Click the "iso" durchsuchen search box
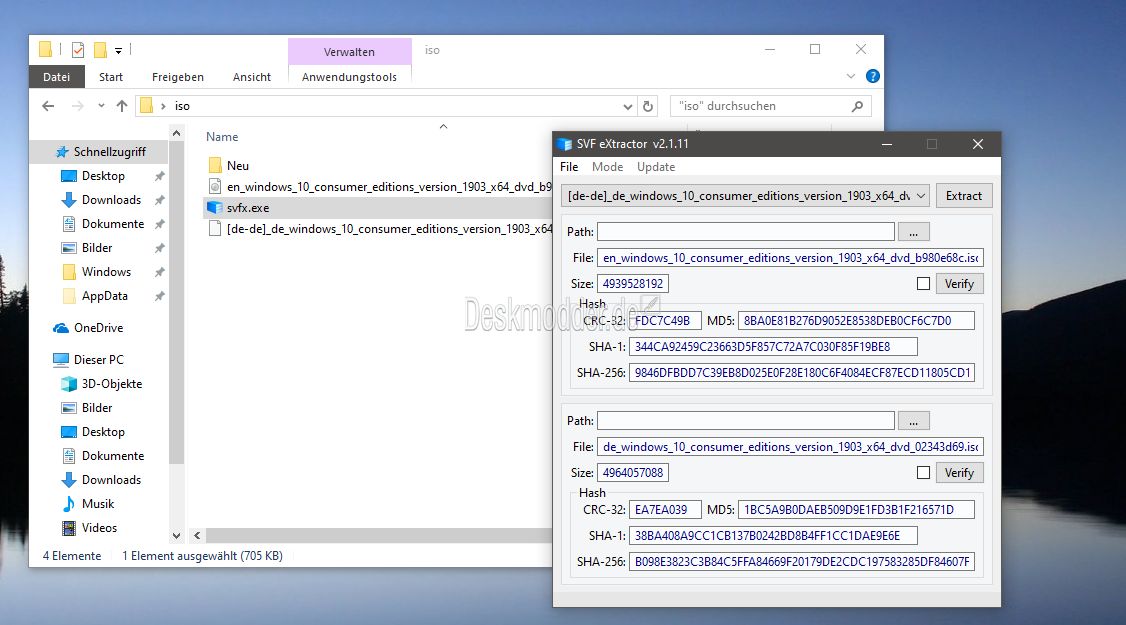Screen dimensions: 1126x625 (771, 106)
